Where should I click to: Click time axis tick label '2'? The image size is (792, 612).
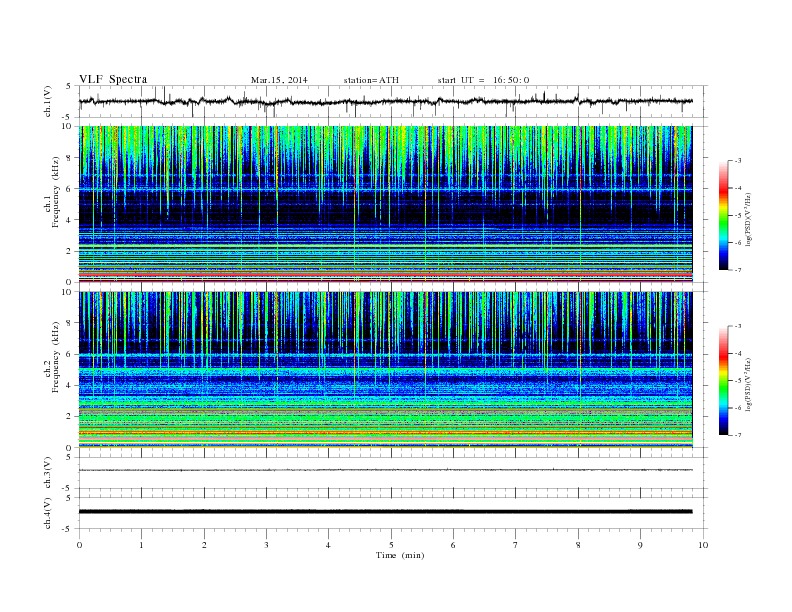204,545
